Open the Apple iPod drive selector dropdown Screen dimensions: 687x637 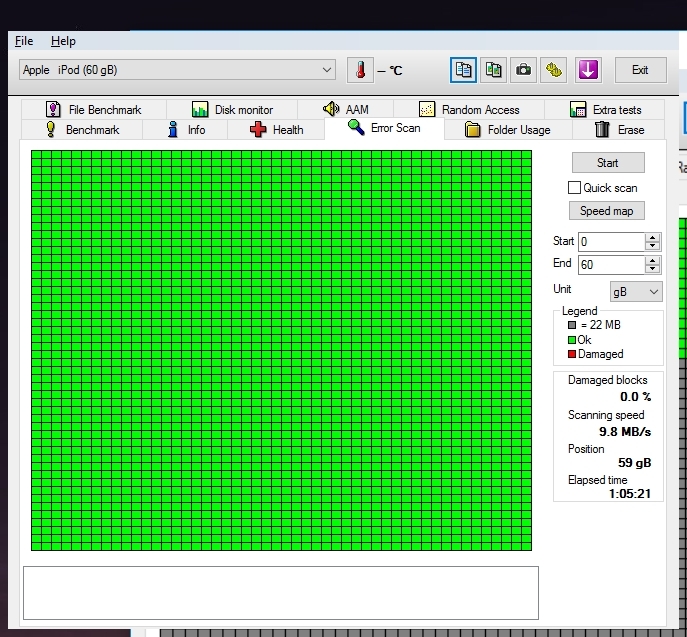tap(177, 70)
